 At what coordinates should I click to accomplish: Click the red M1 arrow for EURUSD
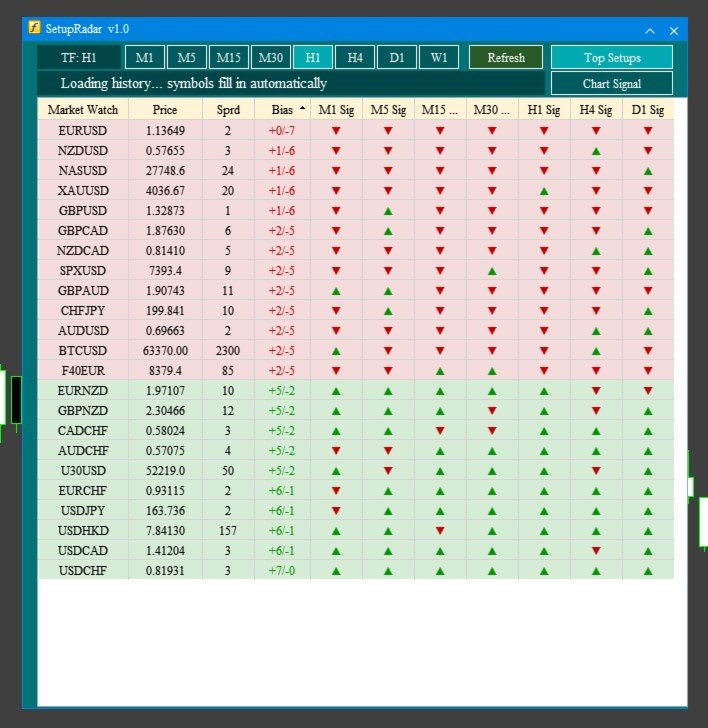point(336,131)
